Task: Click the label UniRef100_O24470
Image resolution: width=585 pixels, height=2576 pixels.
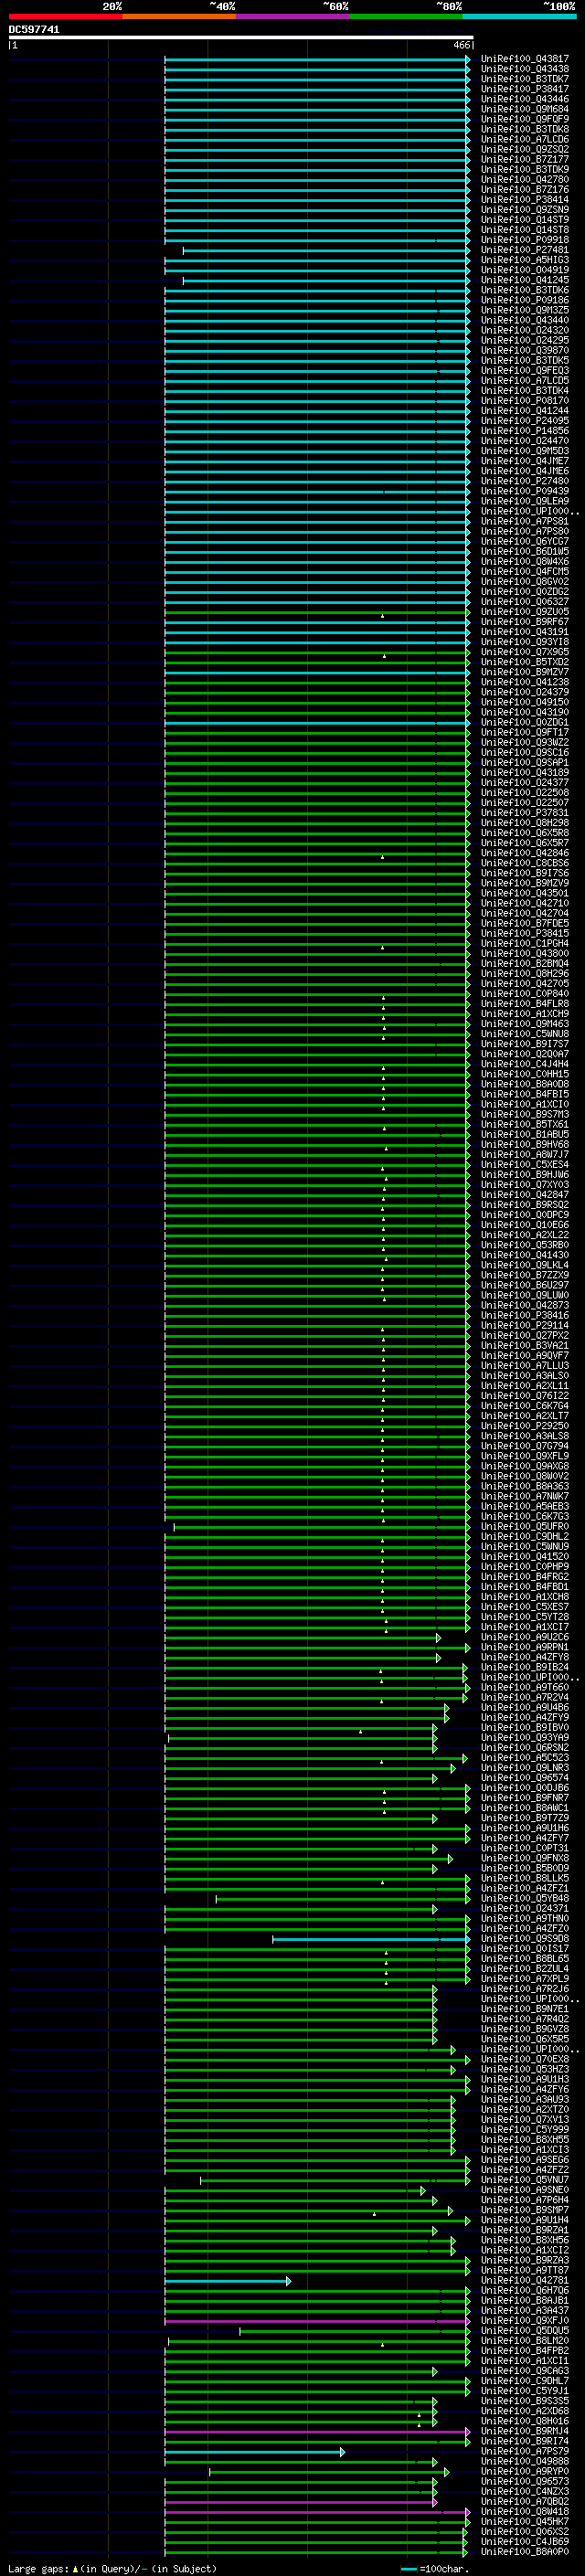Action: pos(525,441)
